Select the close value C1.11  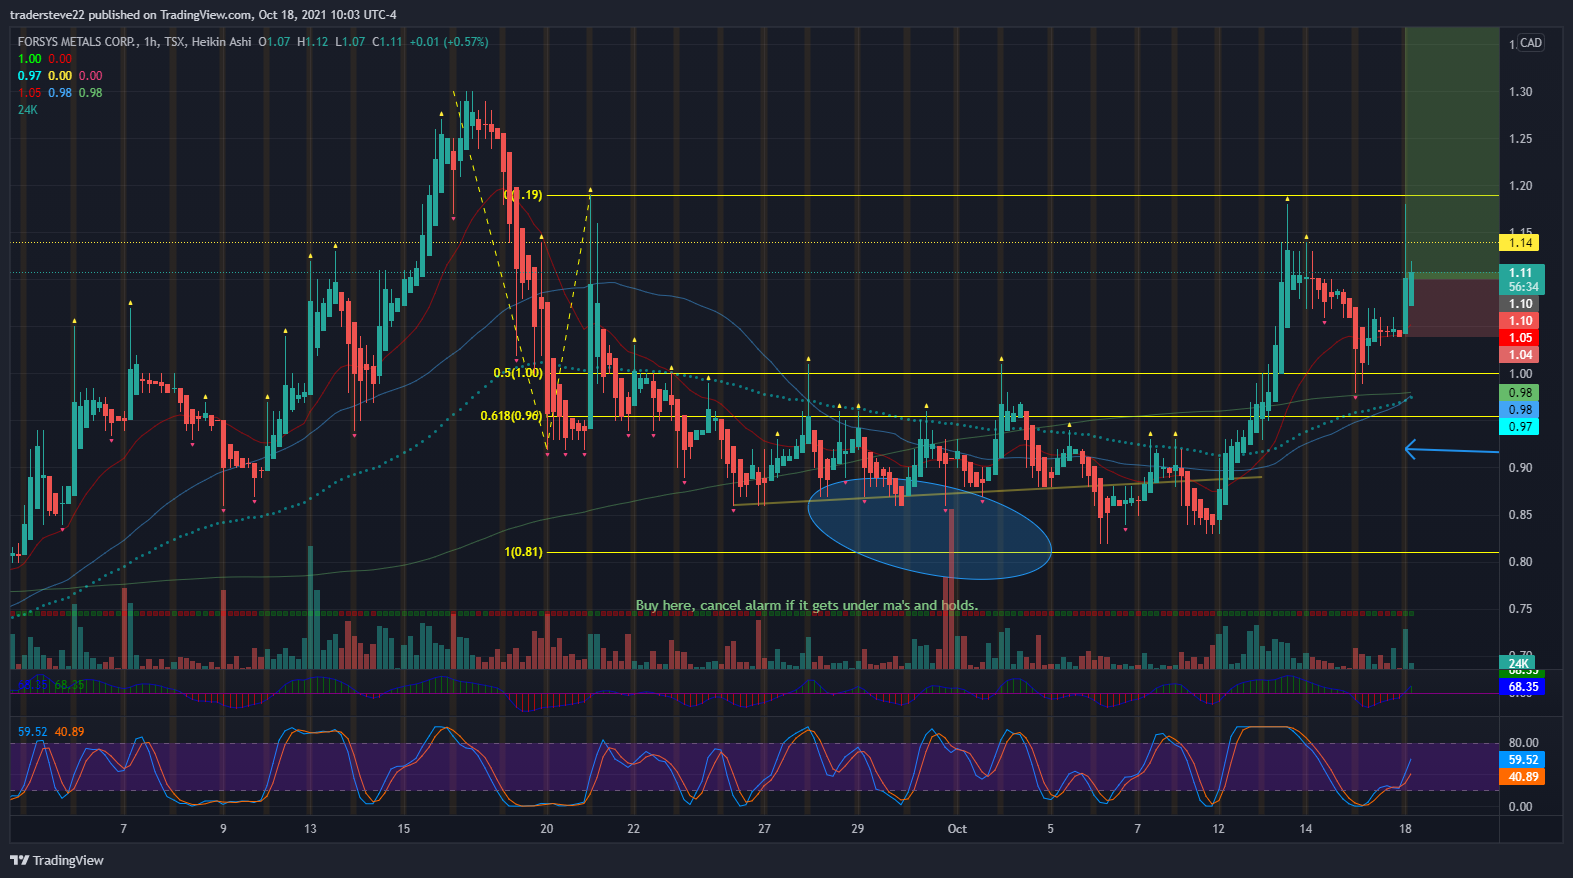pyautogui.click(x=387, y=42)
